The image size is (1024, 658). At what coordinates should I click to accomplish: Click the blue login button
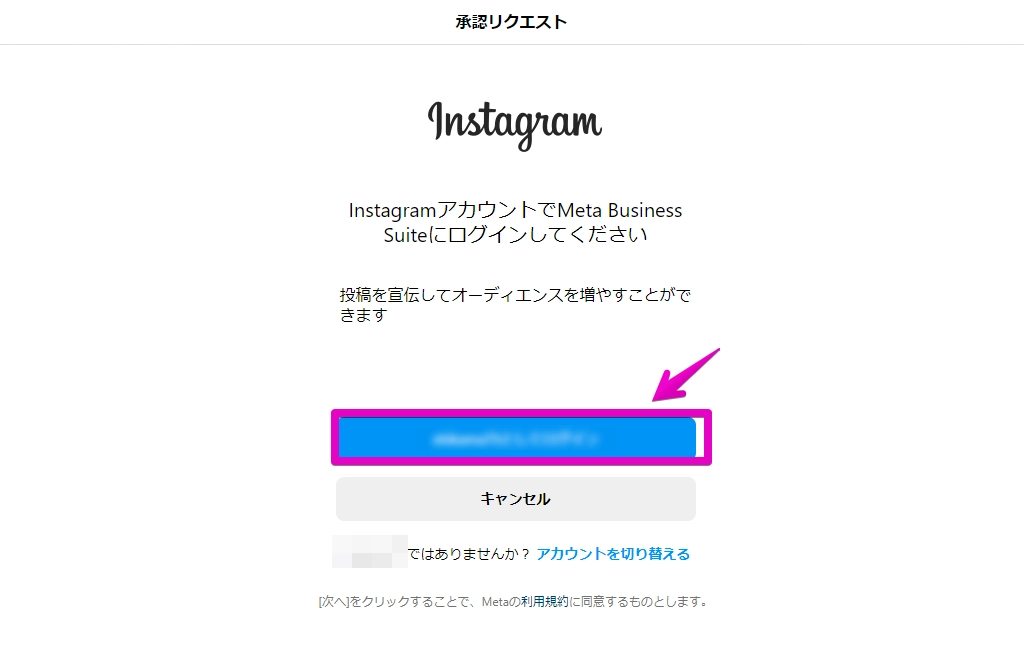517,437
